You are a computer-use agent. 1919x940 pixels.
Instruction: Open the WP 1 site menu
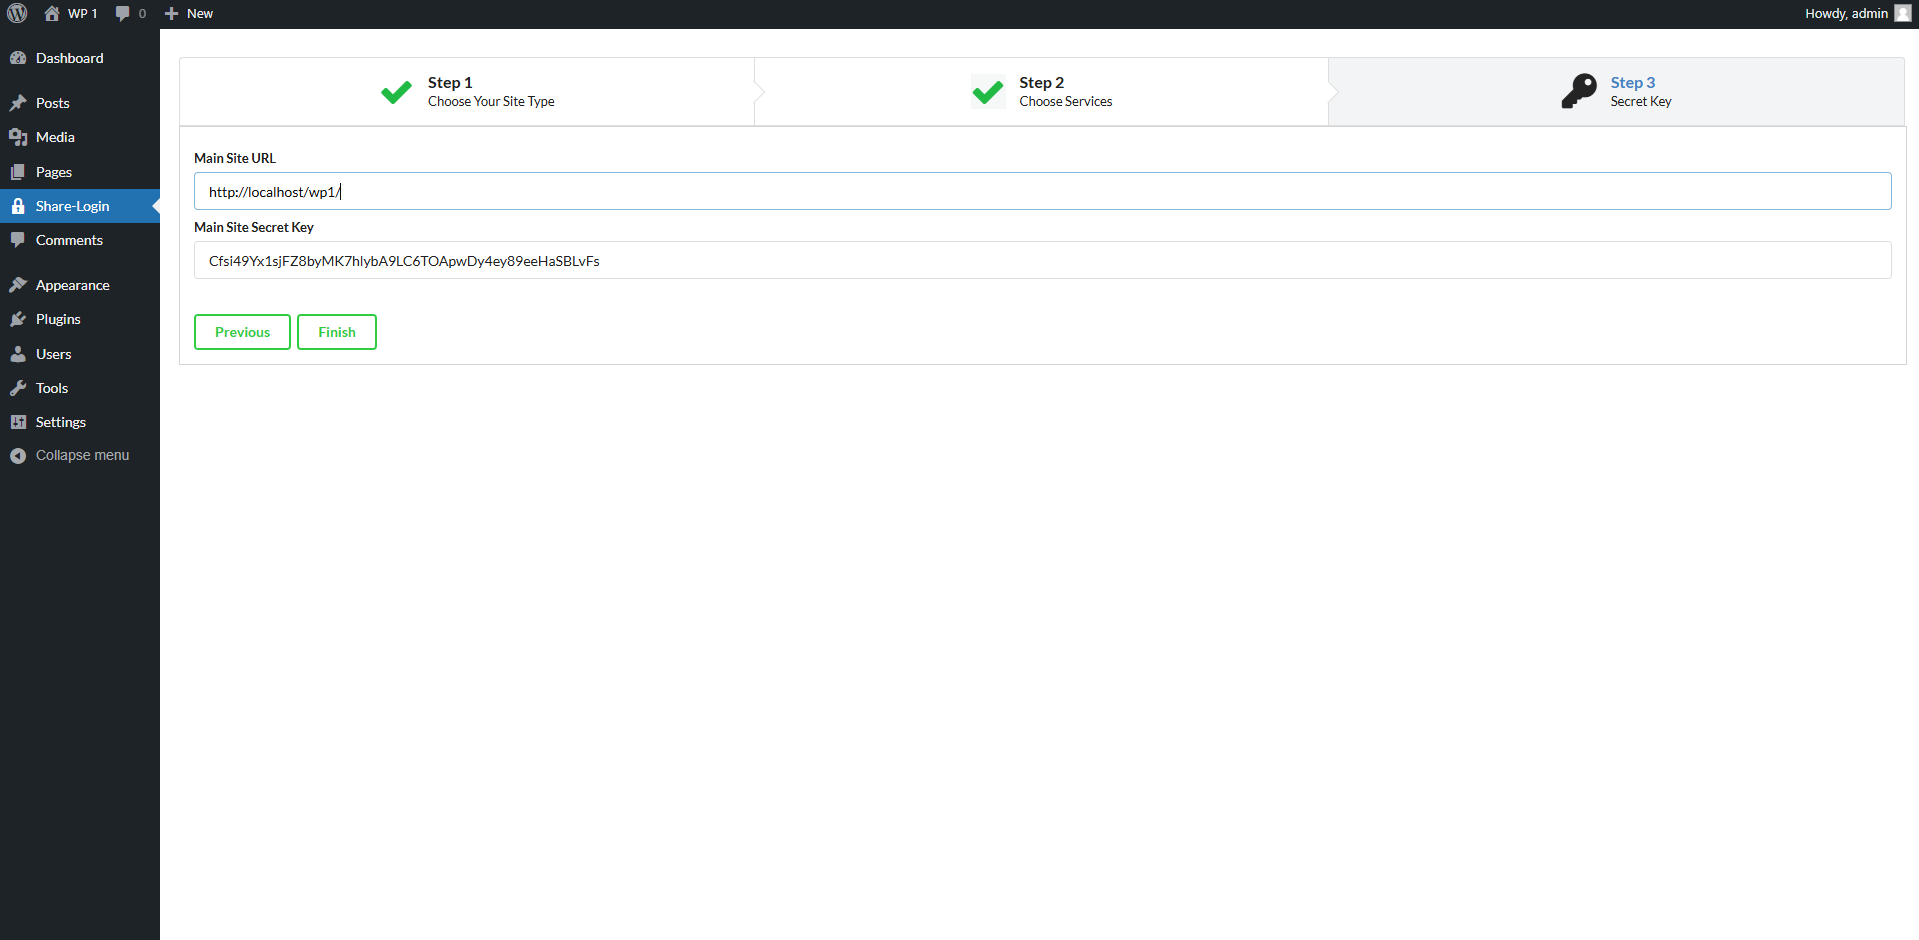point(70,13)
